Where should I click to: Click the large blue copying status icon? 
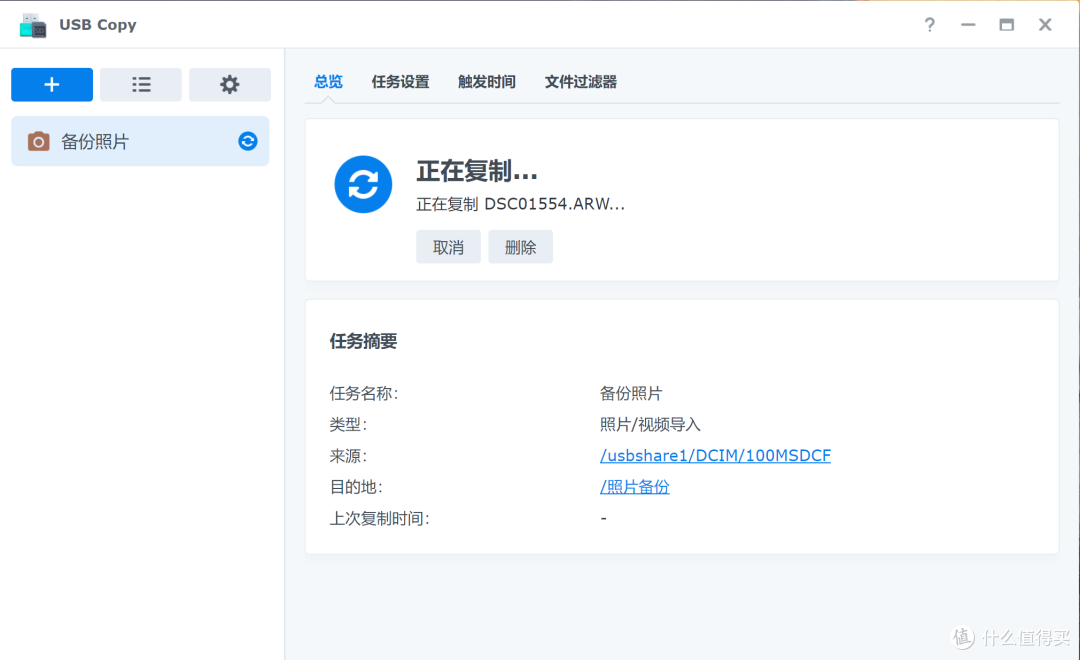[363, 185]
